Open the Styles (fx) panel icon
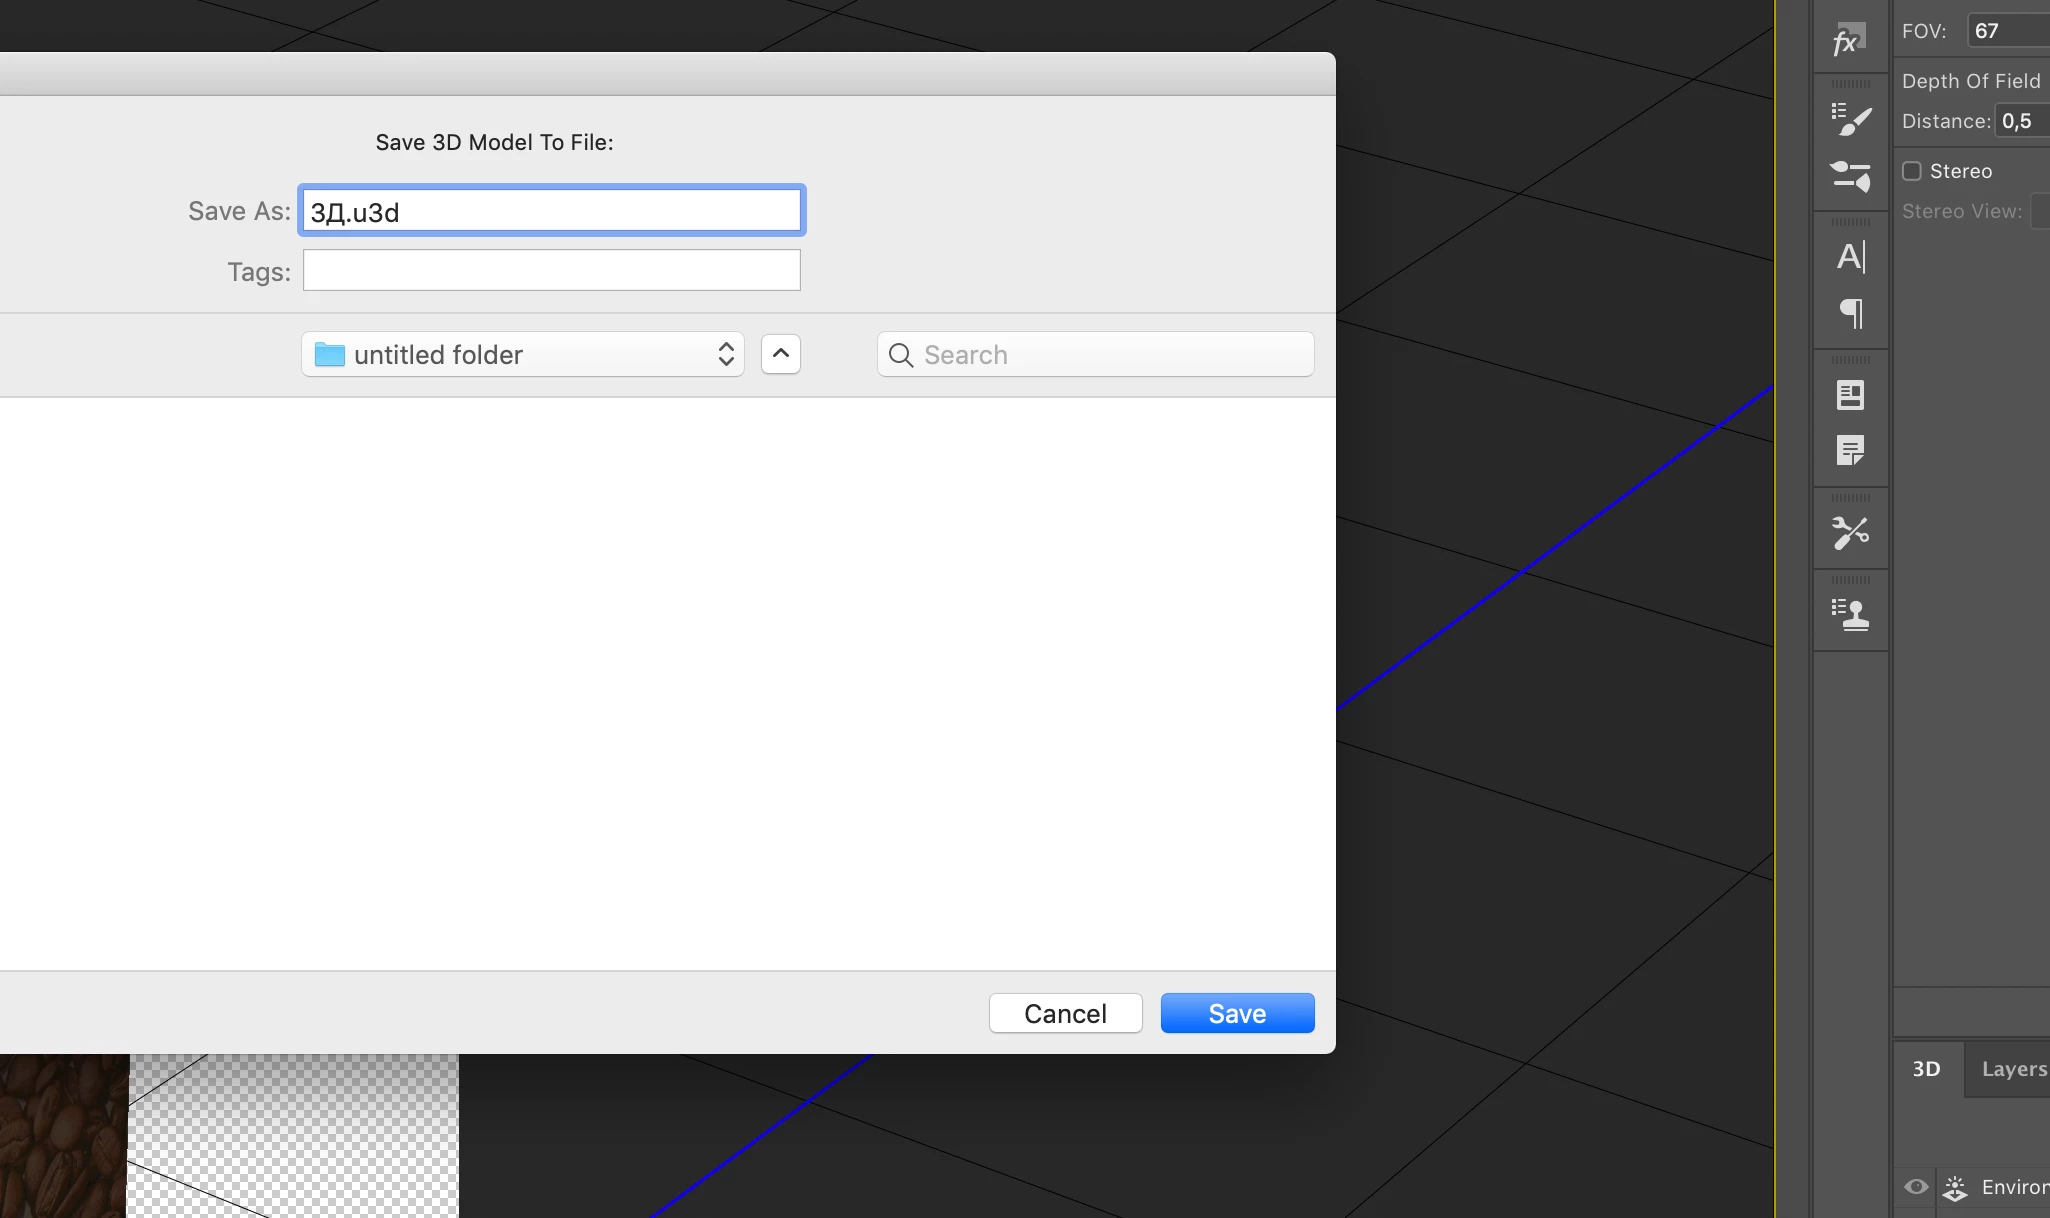Image resolution: width=2050 pixels, height=1218 pixels. 1849,41
